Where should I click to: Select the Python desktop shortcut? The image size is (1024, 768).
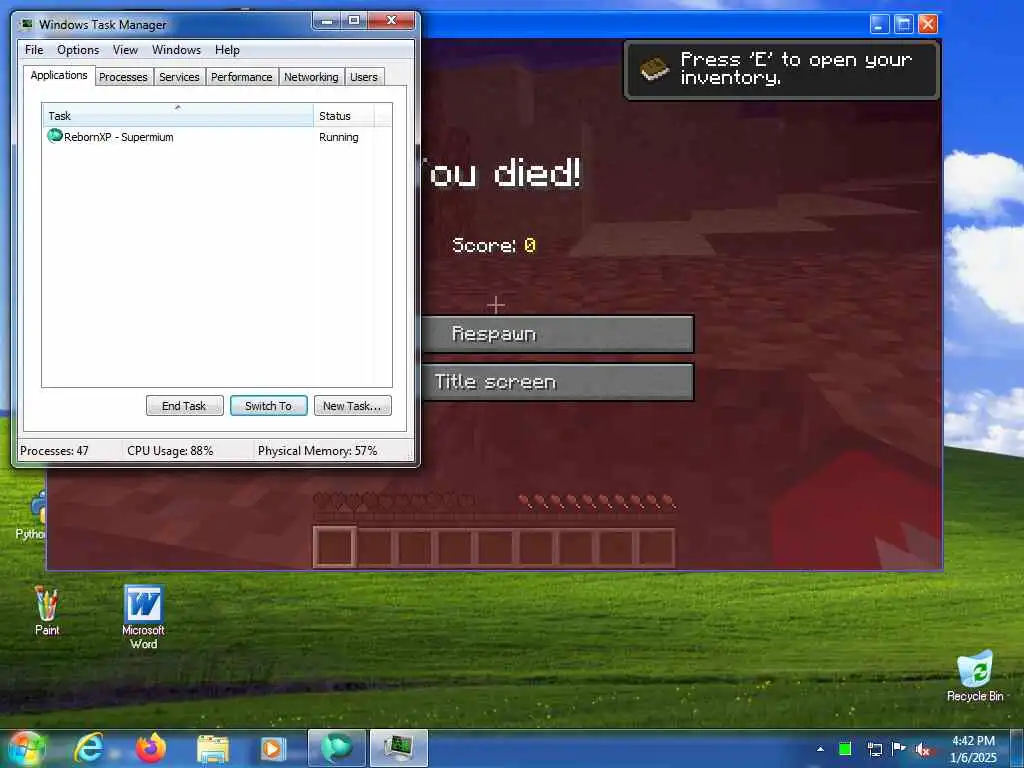(x=31, y=516)
